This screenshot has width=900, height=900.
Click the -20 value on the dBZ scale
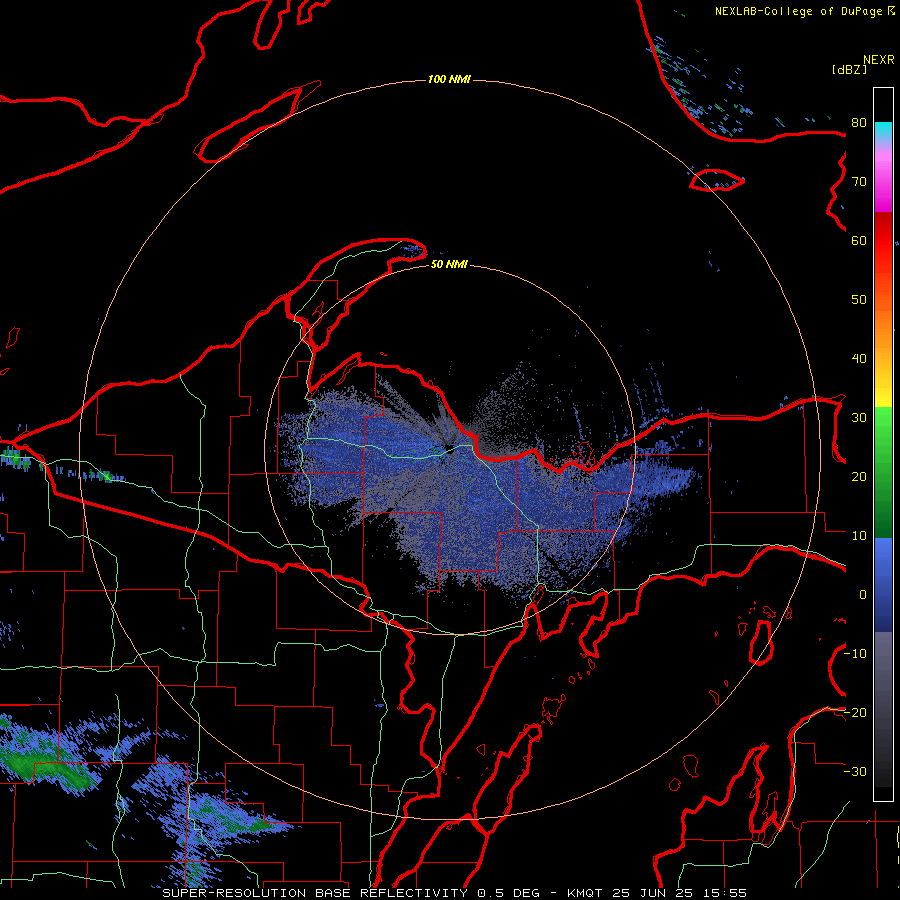(x=856, y=712)
